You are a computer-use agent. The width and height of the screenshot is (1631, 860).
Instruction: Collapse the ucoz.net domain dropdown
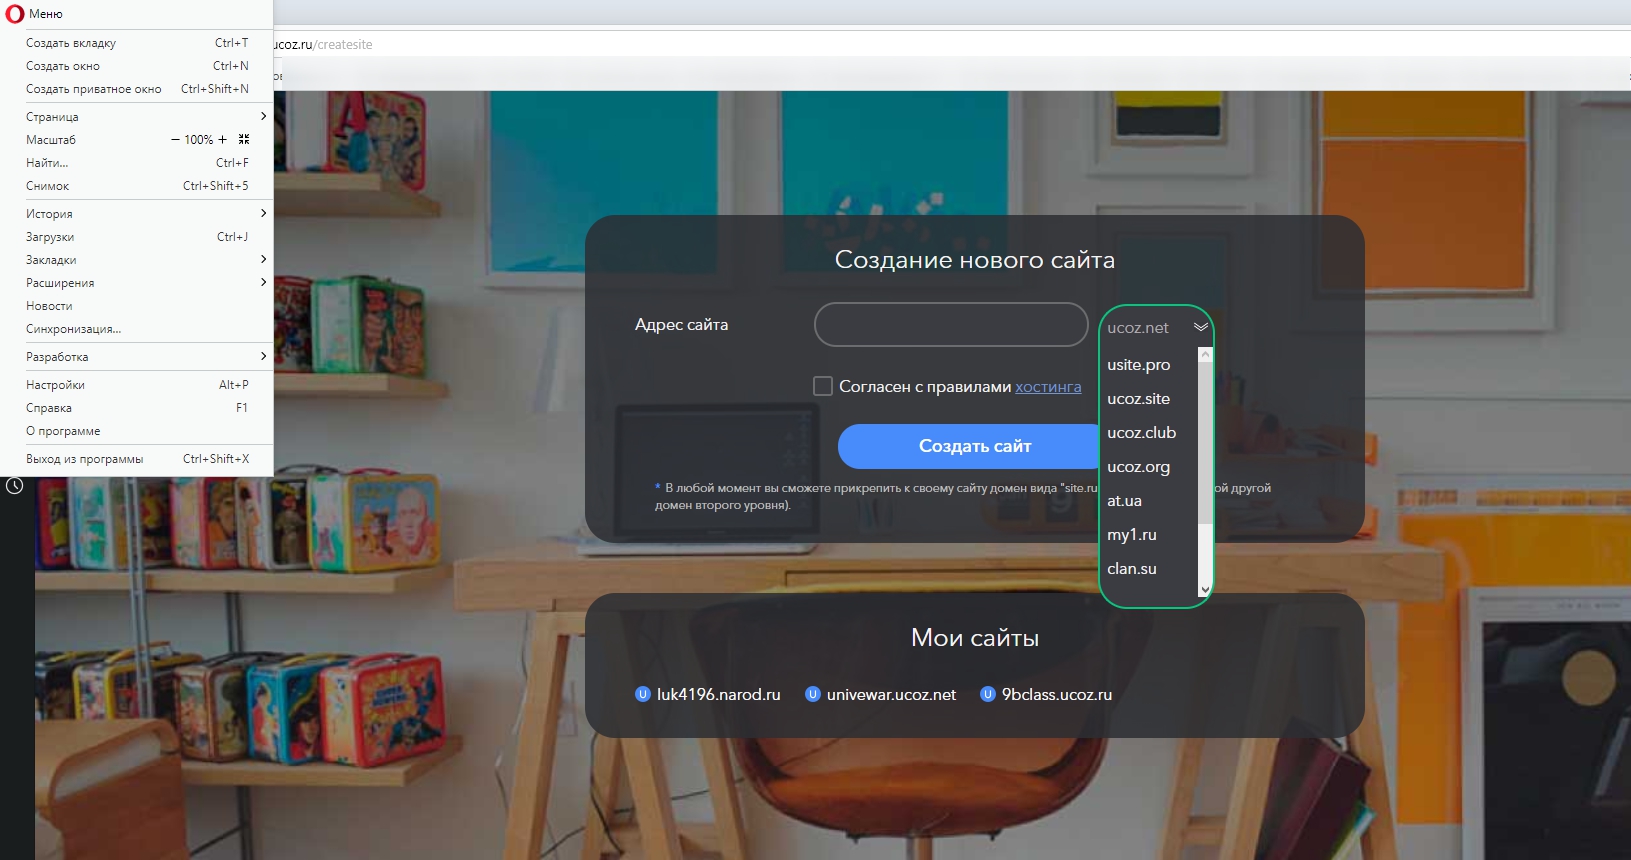point(1200,327)
